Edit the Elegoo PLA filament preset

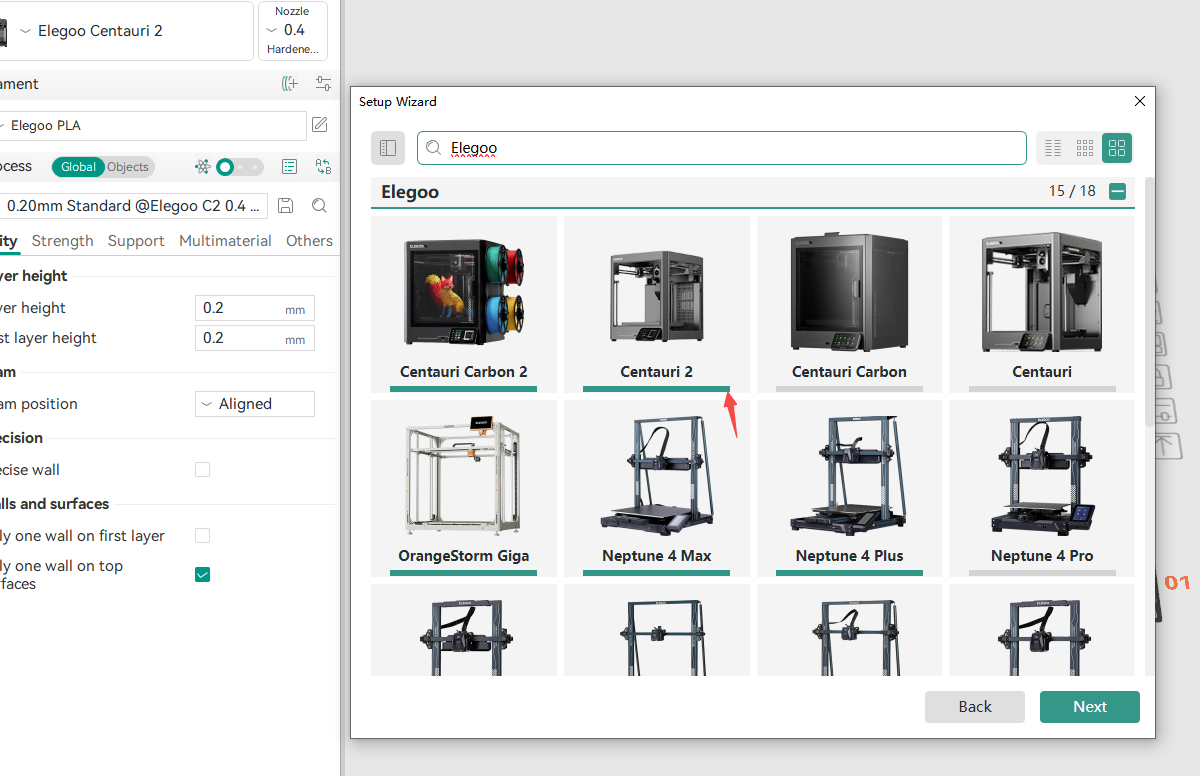click(x=320, y=125)
